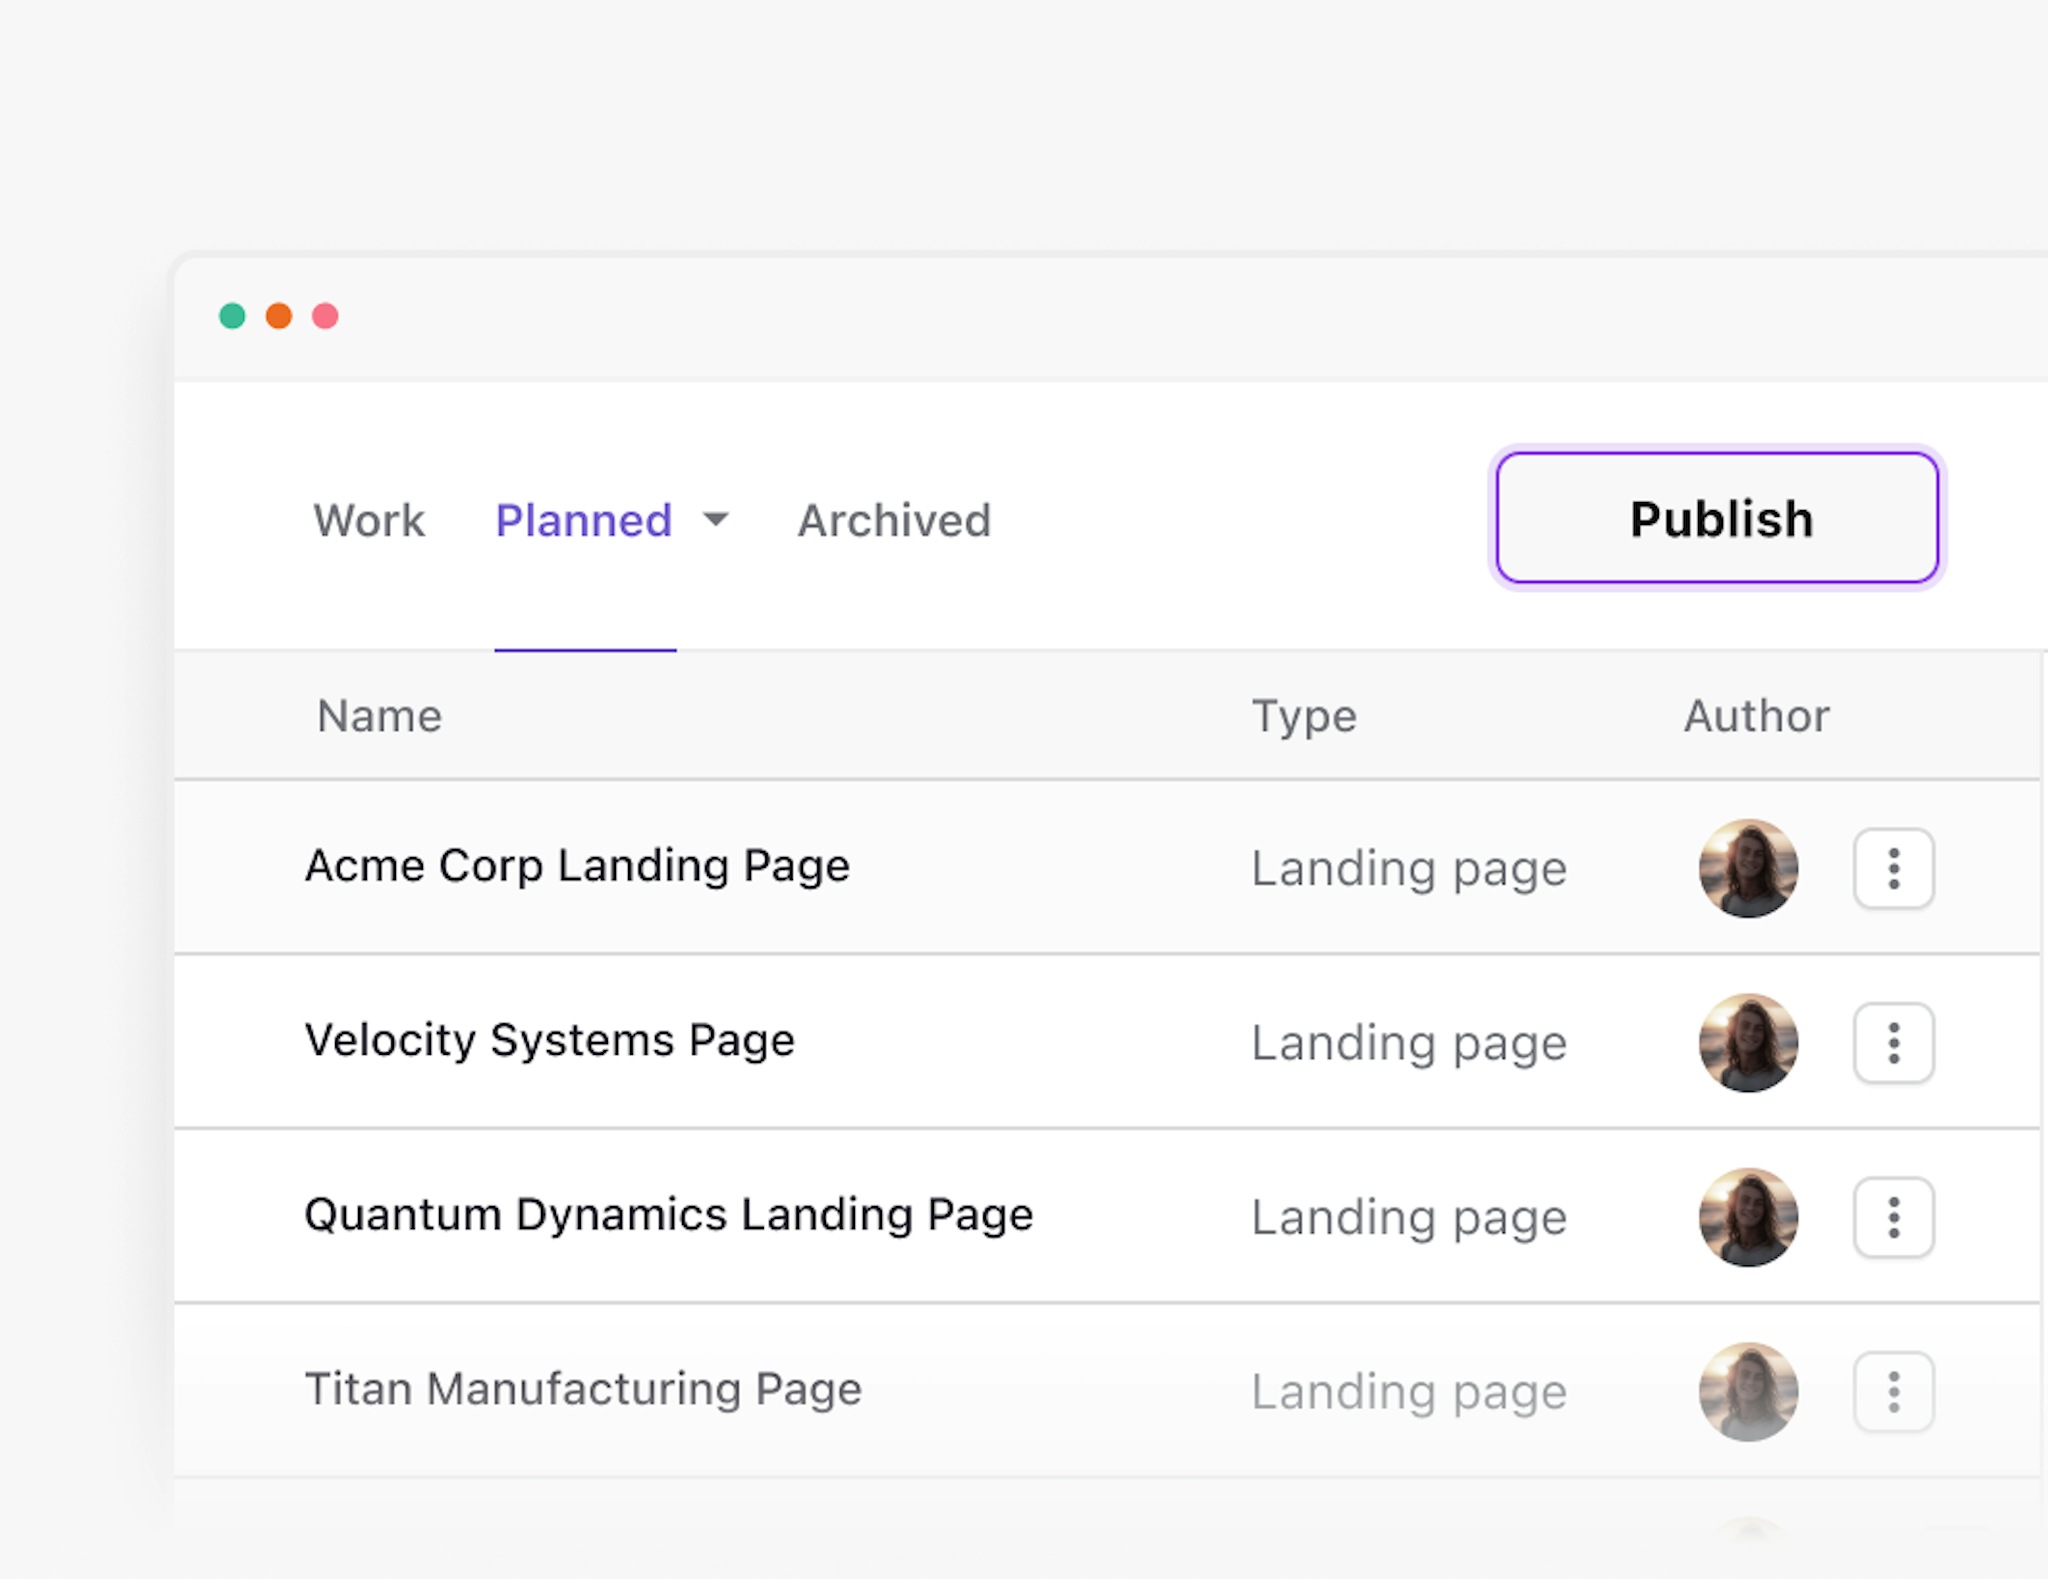The width and height of the screenshot is (2048, 1579).
Task: Open three-dot menu for Titan Manufacturing Page
Action: tap(1893, 1392)
